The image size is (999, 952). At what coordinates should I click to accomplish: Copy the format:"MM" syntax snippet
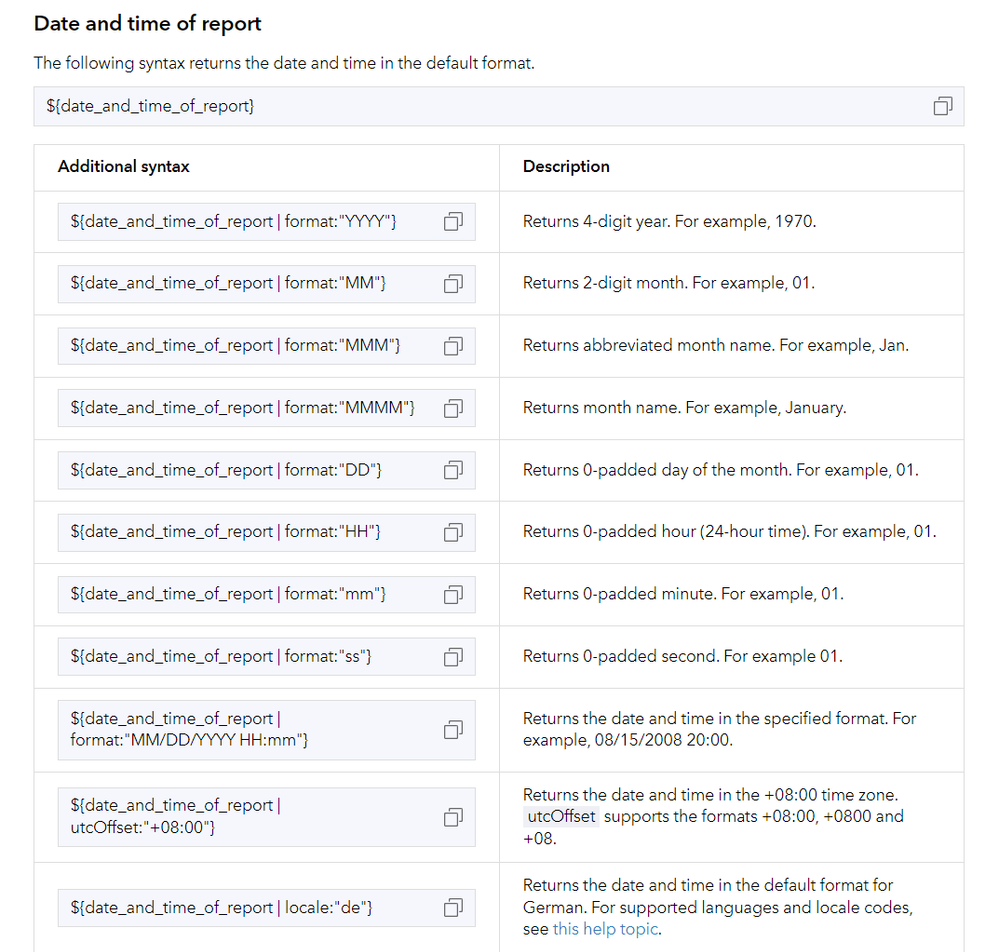tap(453, 284)
